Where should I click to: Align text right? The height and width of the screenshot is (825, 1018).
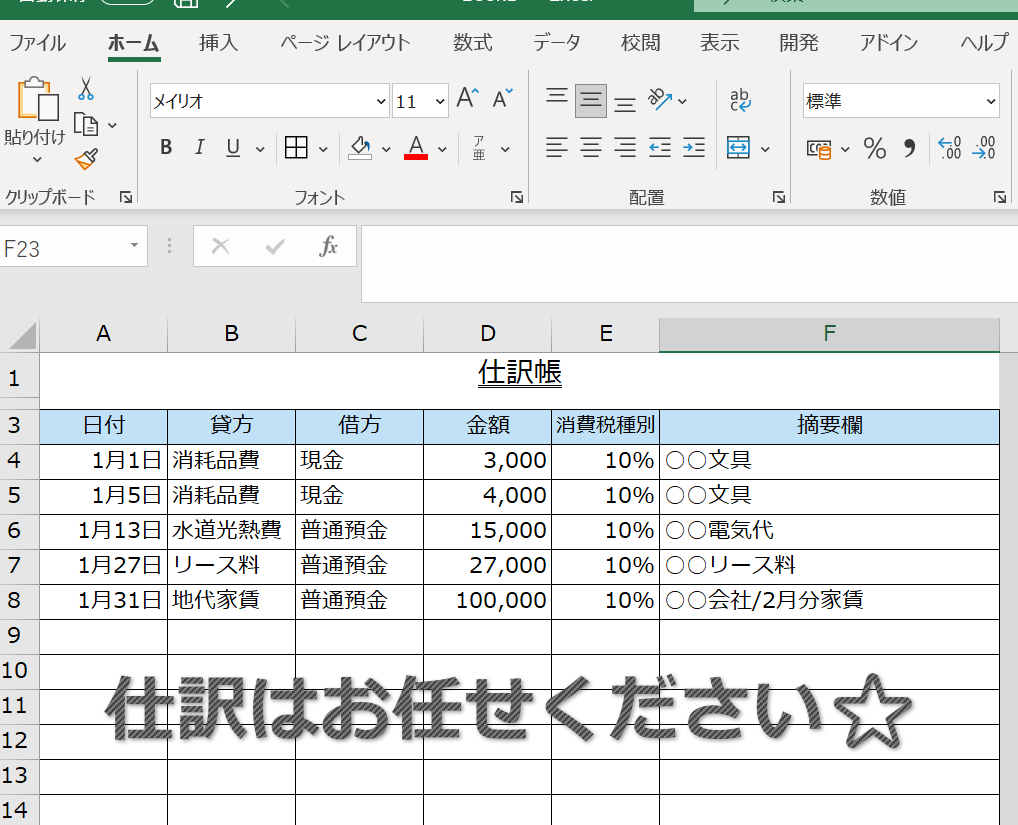625,148
